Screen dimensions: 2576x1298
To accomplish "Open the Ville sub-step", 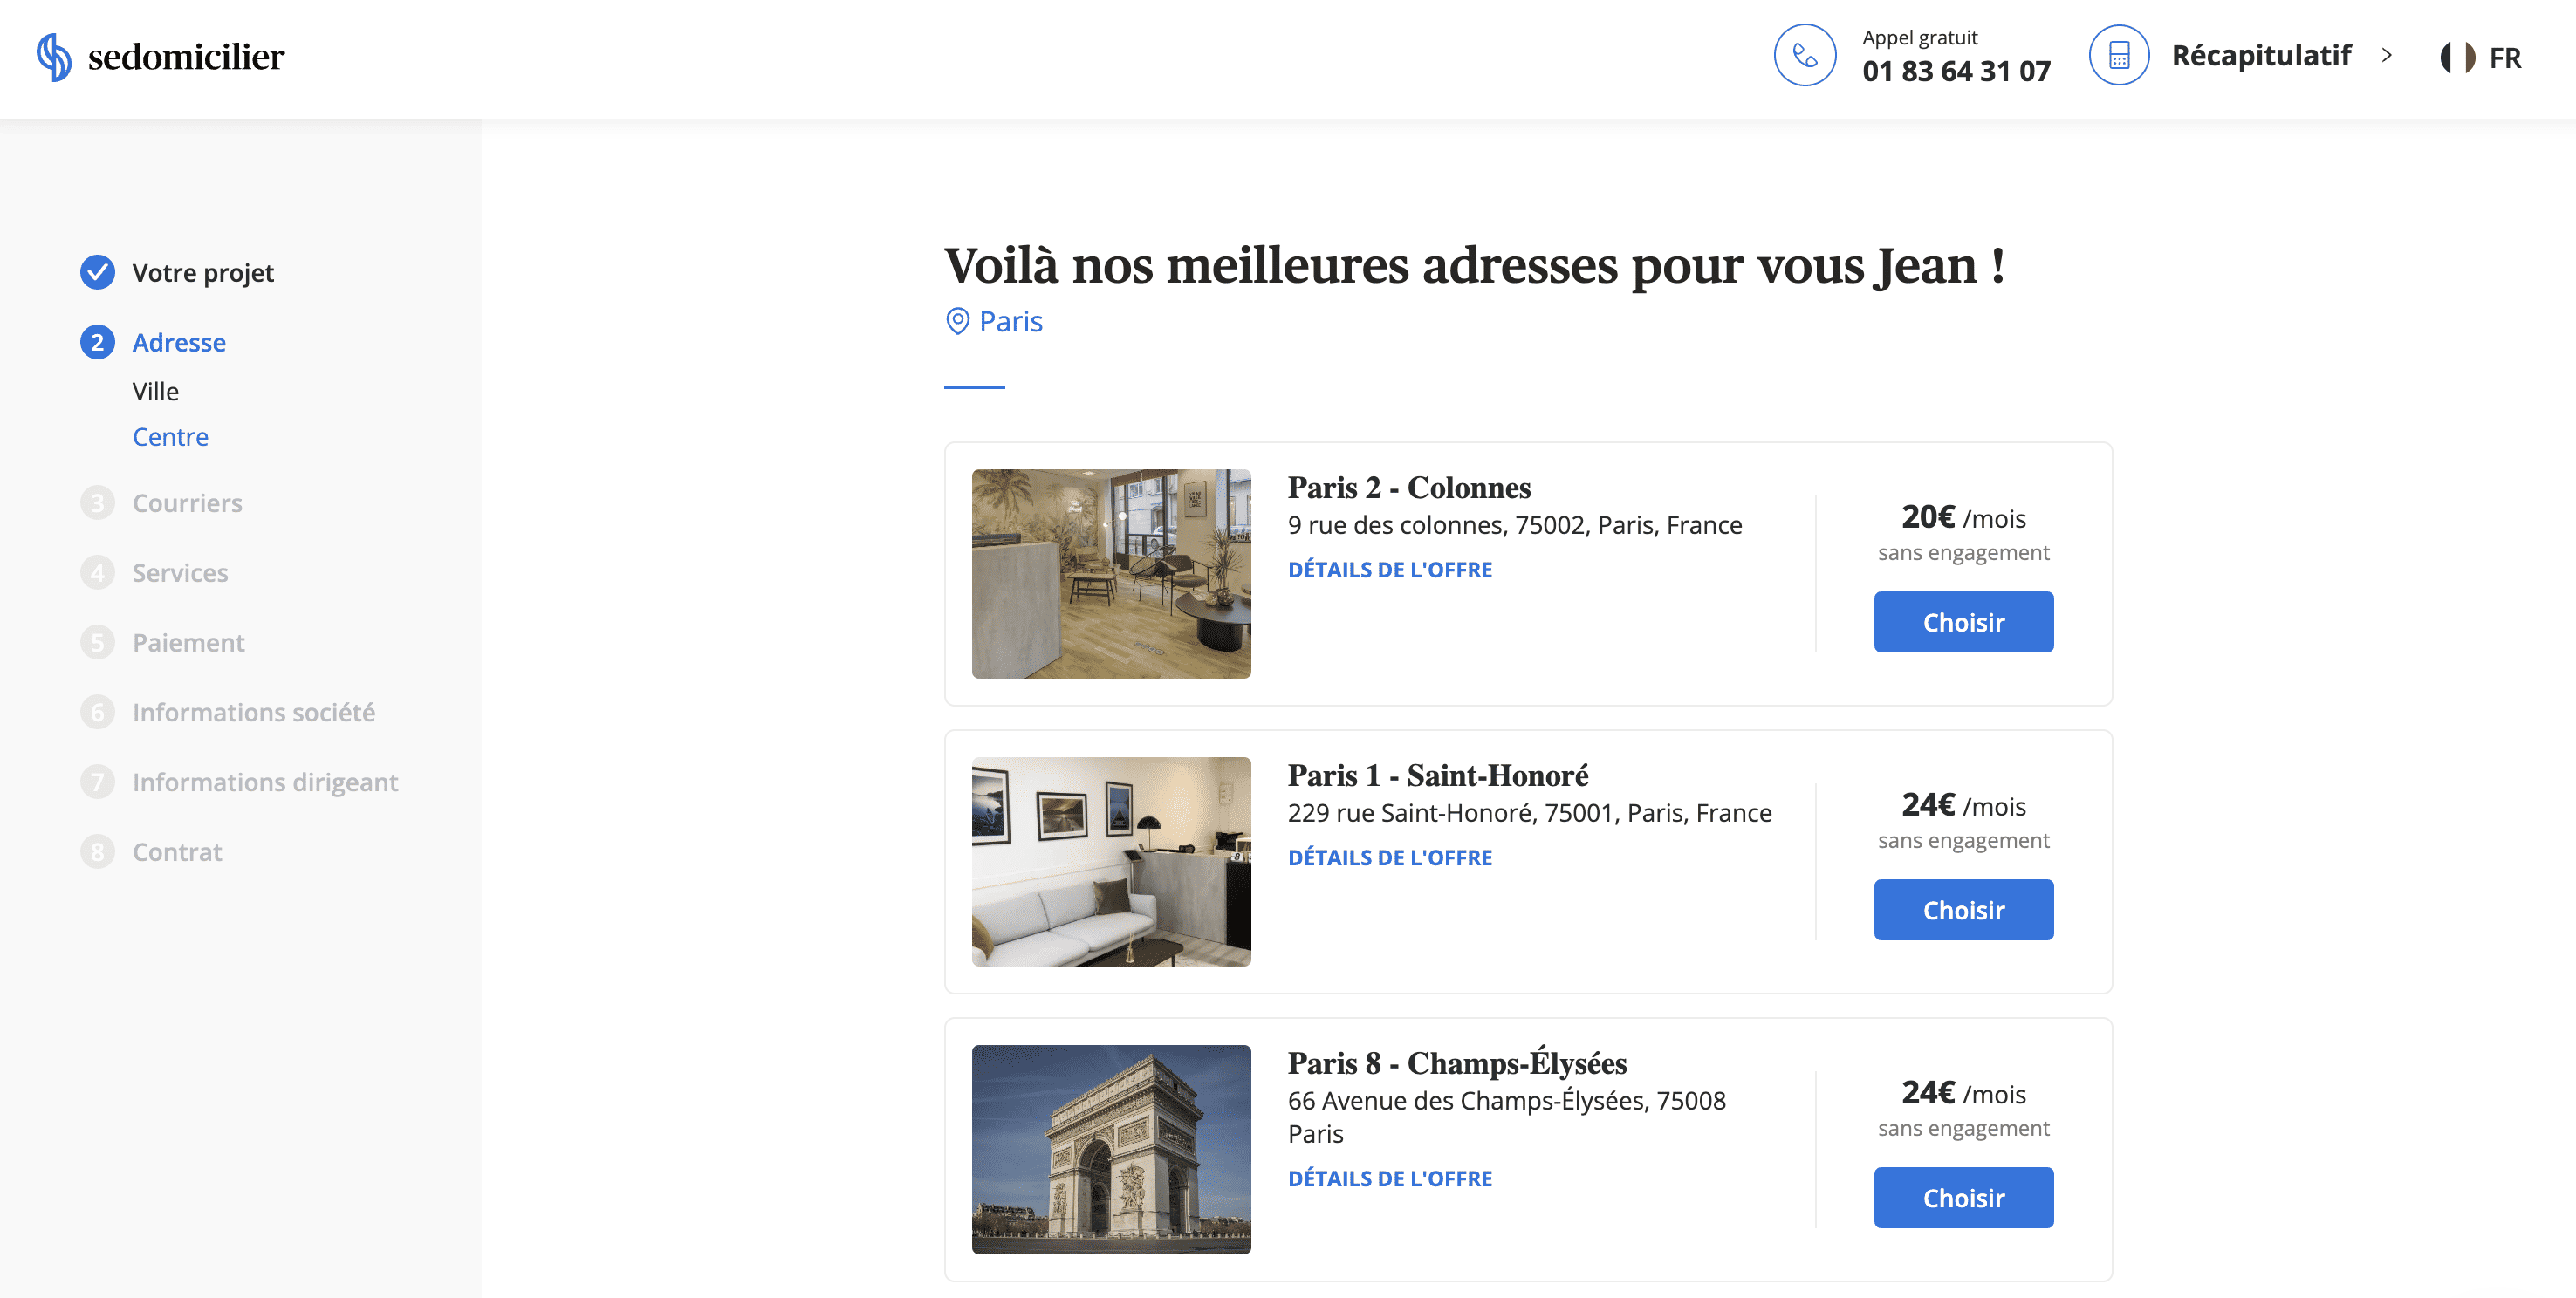I will (155, 391).
